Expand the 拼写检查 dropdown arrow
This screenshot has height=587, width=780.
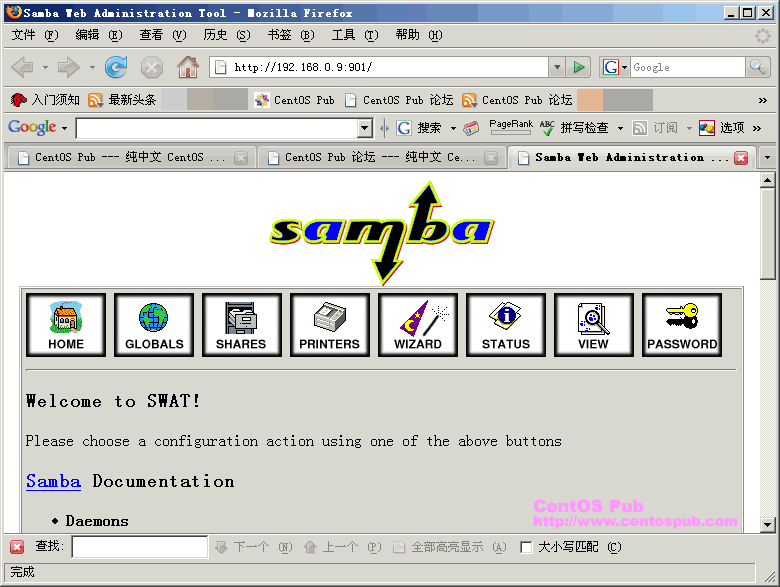[620, 128]
